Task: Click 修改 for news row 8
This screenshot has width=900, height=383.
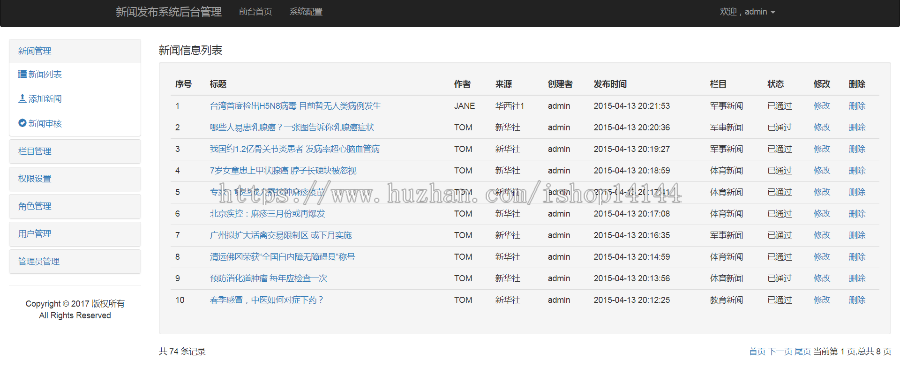Action: (x=822, y=257)
